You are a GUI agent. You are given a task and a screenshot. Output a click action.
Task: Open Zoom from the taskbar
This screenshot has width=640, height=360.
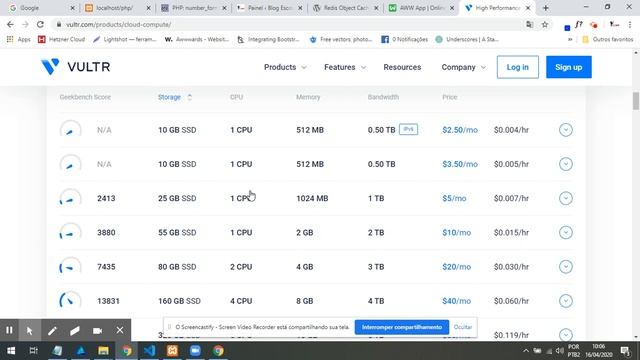pyautogui.click(x=195, y=351)
